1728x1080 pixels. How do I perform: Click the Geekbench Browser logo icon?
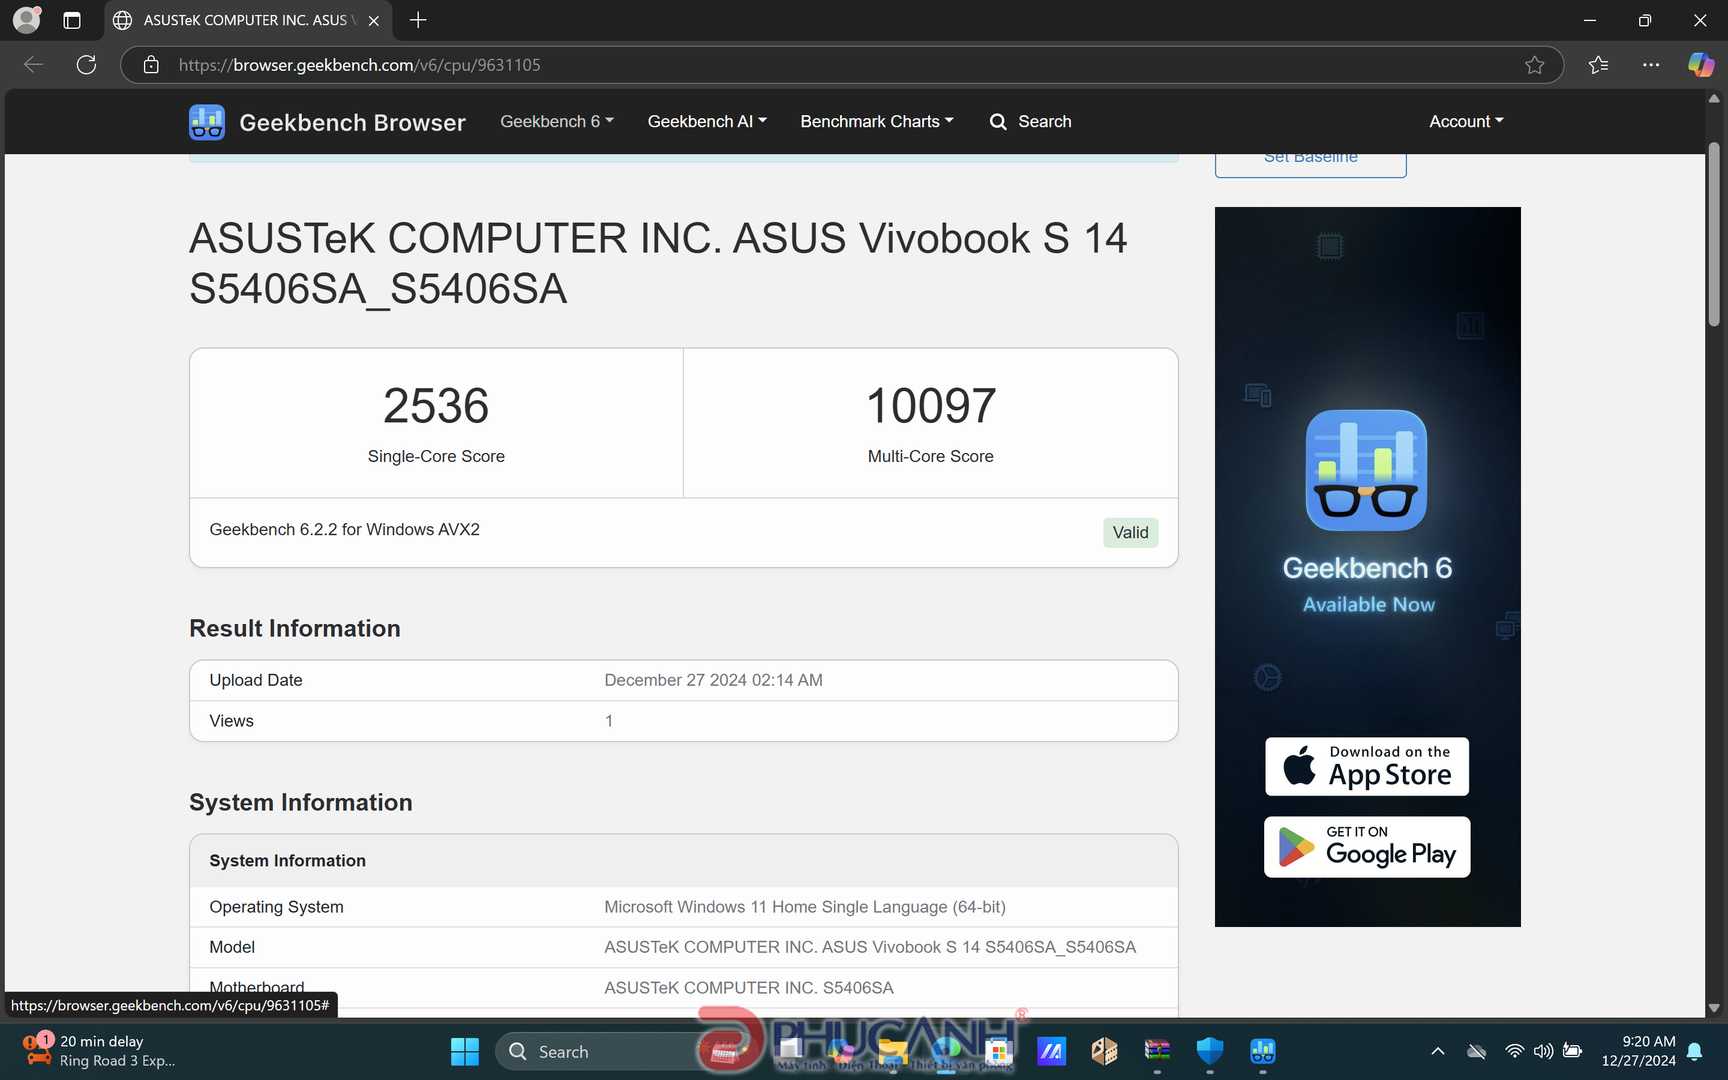click(x=207, y=122)
